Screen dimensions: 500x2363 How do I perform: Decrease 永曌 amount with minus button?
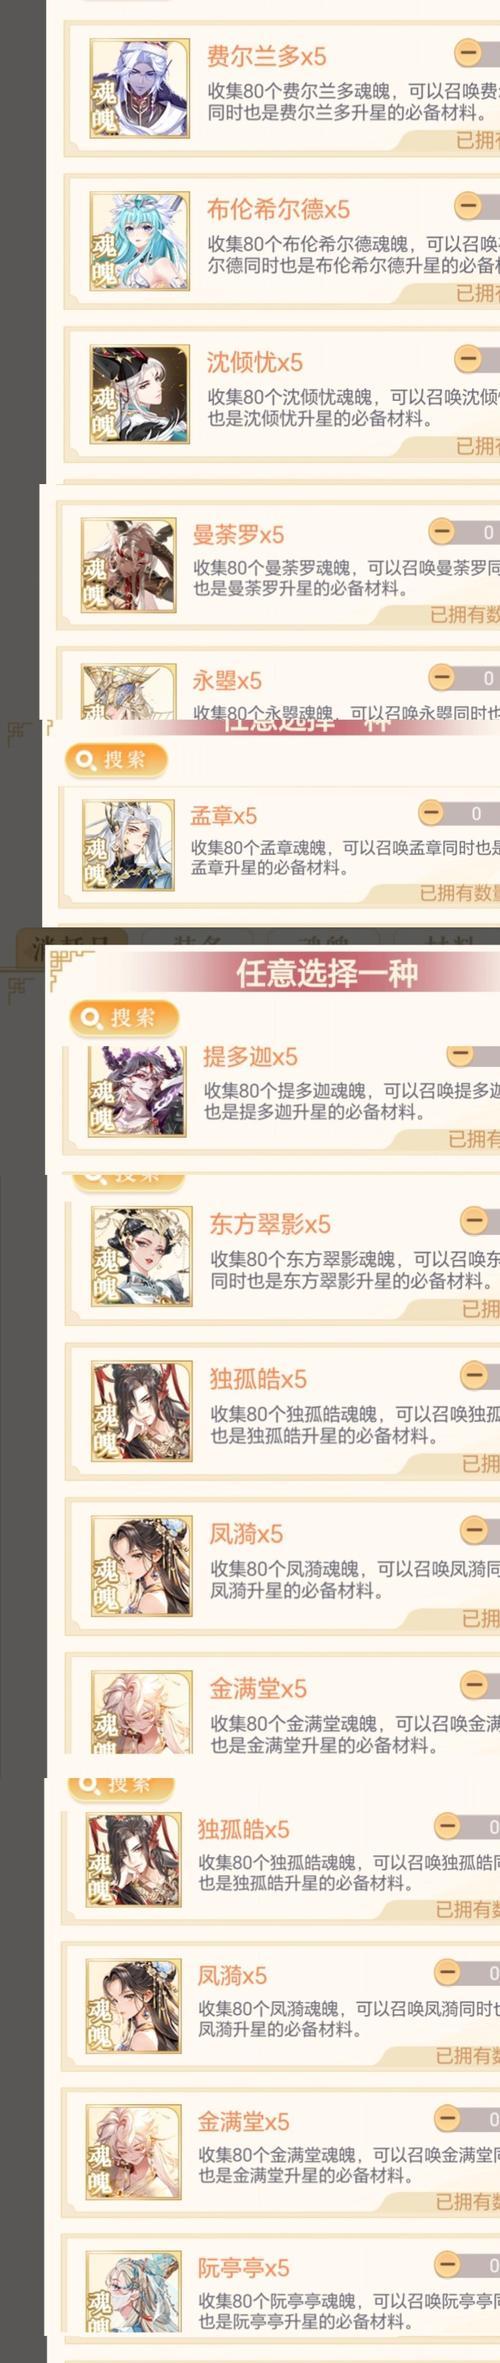coord(441,678)
